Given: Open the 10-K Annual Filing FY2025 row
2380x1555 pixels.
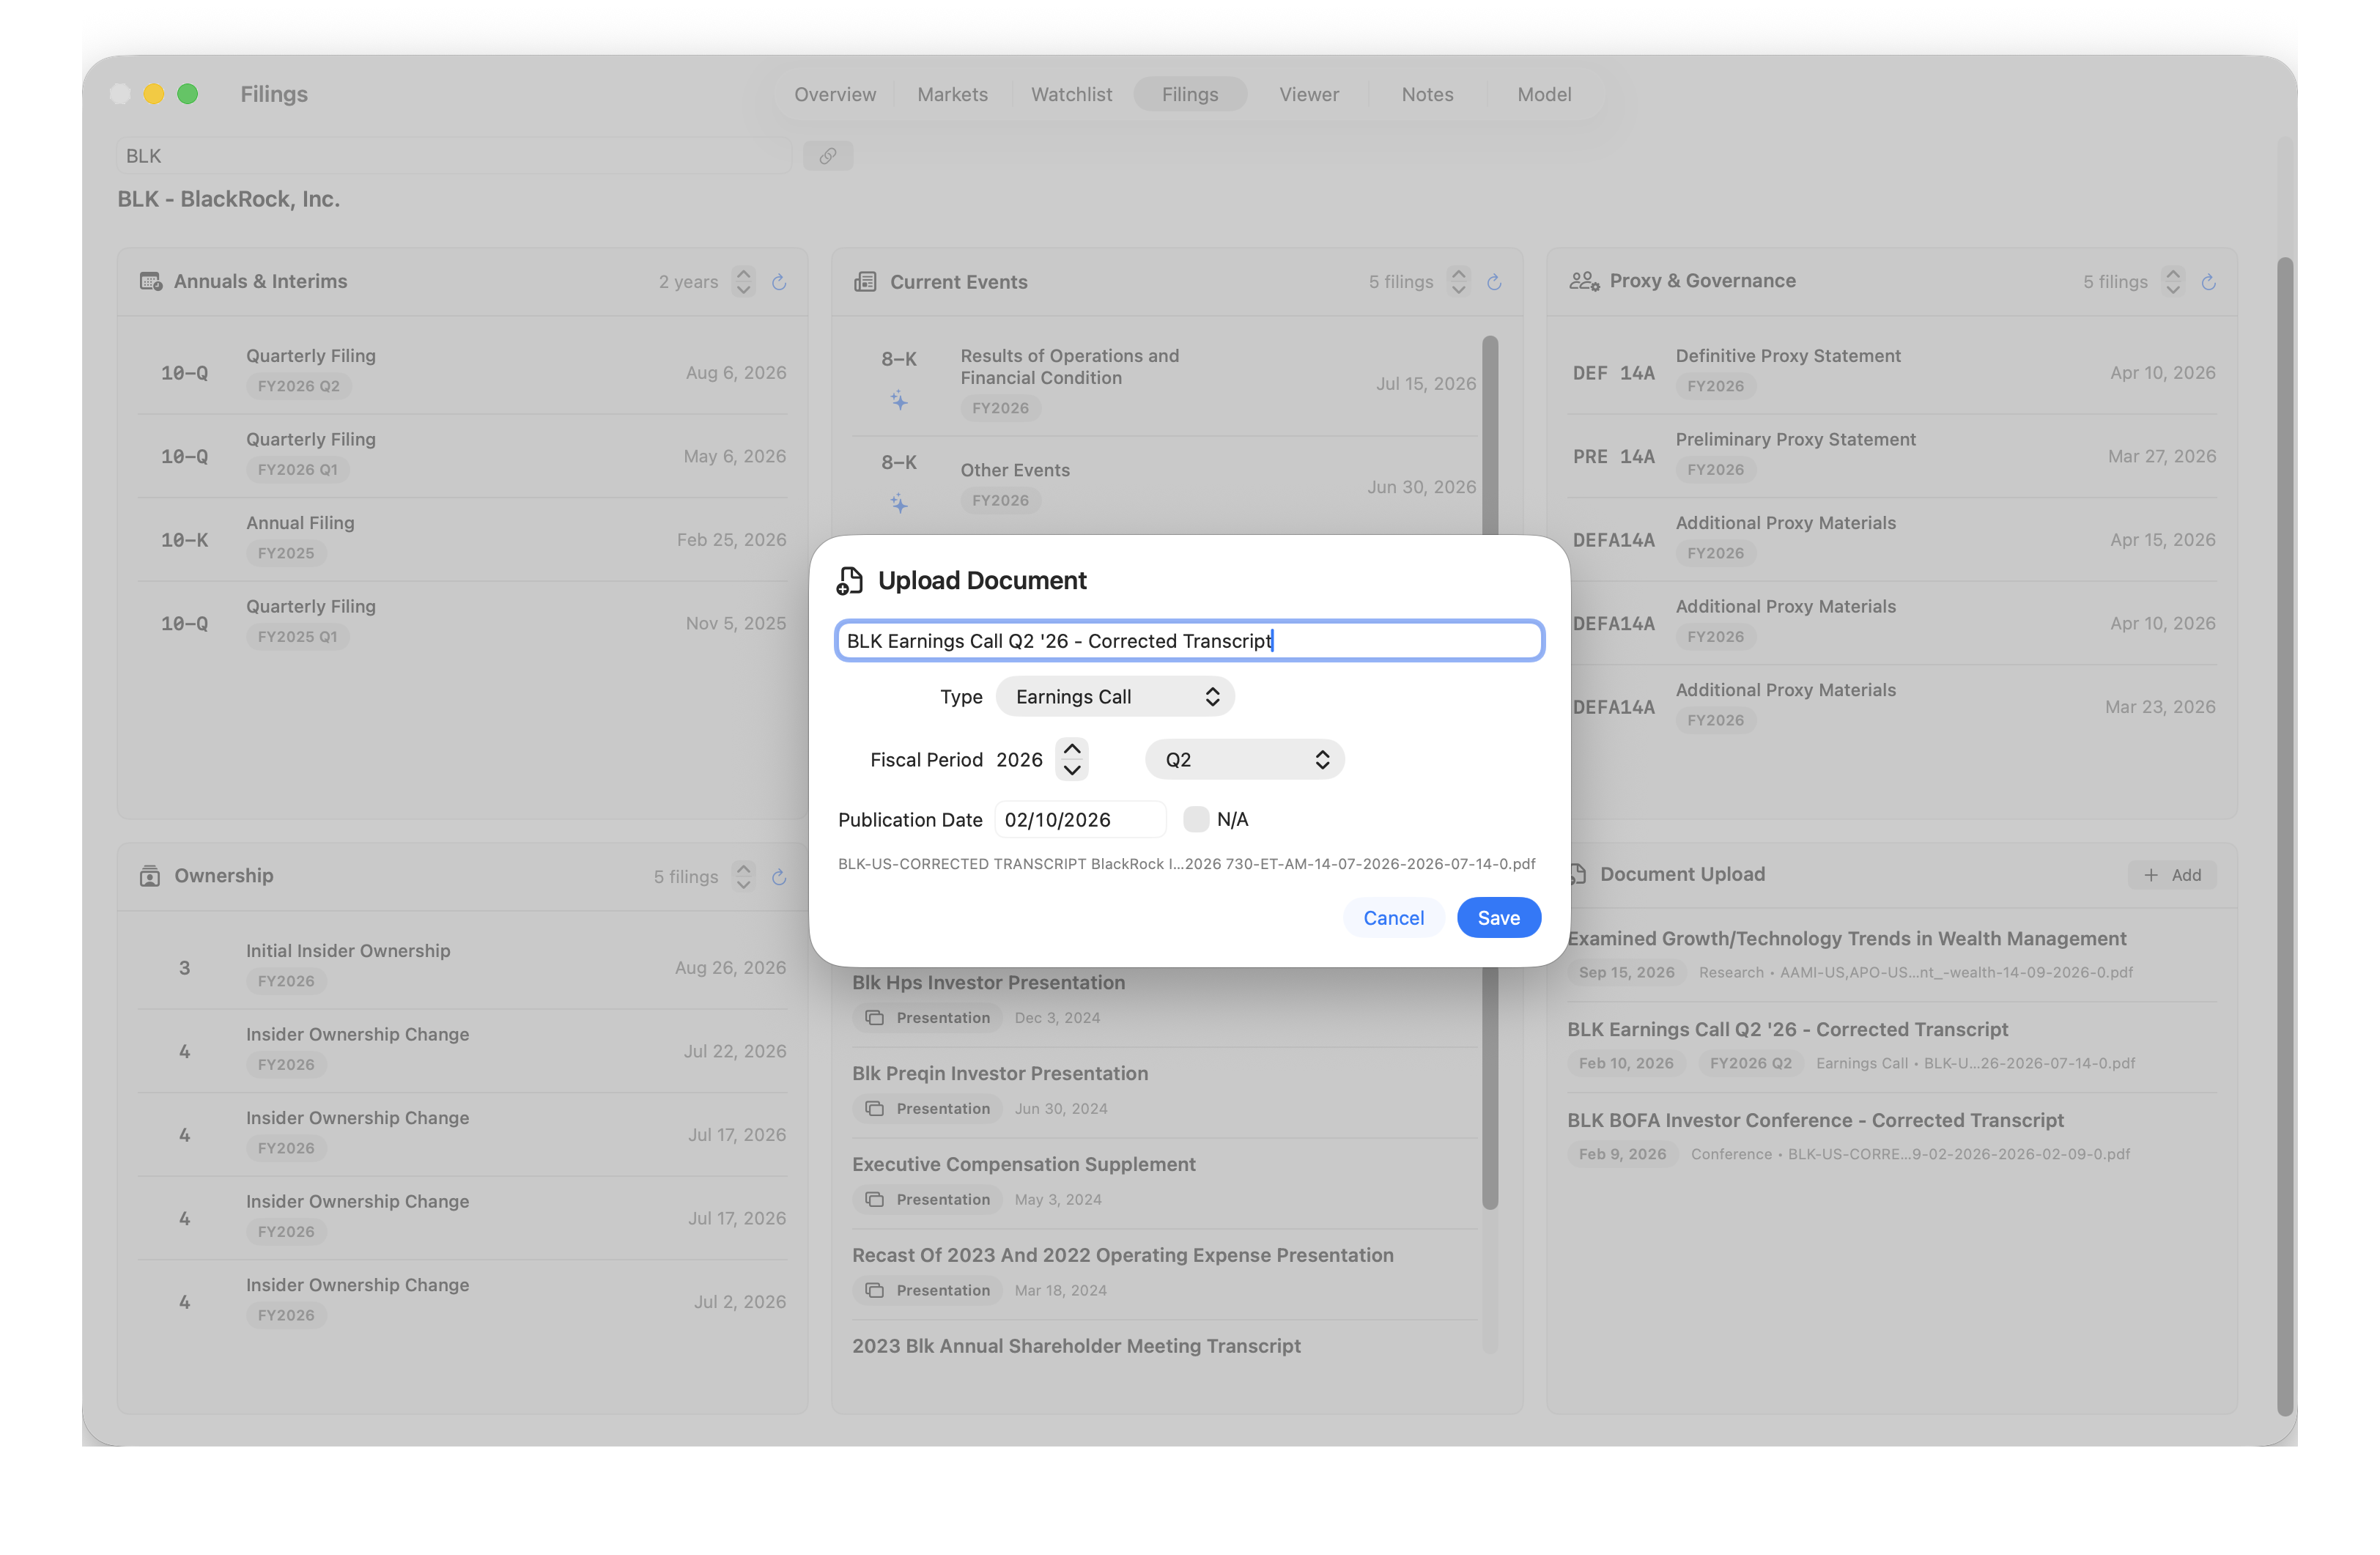Looking at the screenshot, I should (462, 540).
